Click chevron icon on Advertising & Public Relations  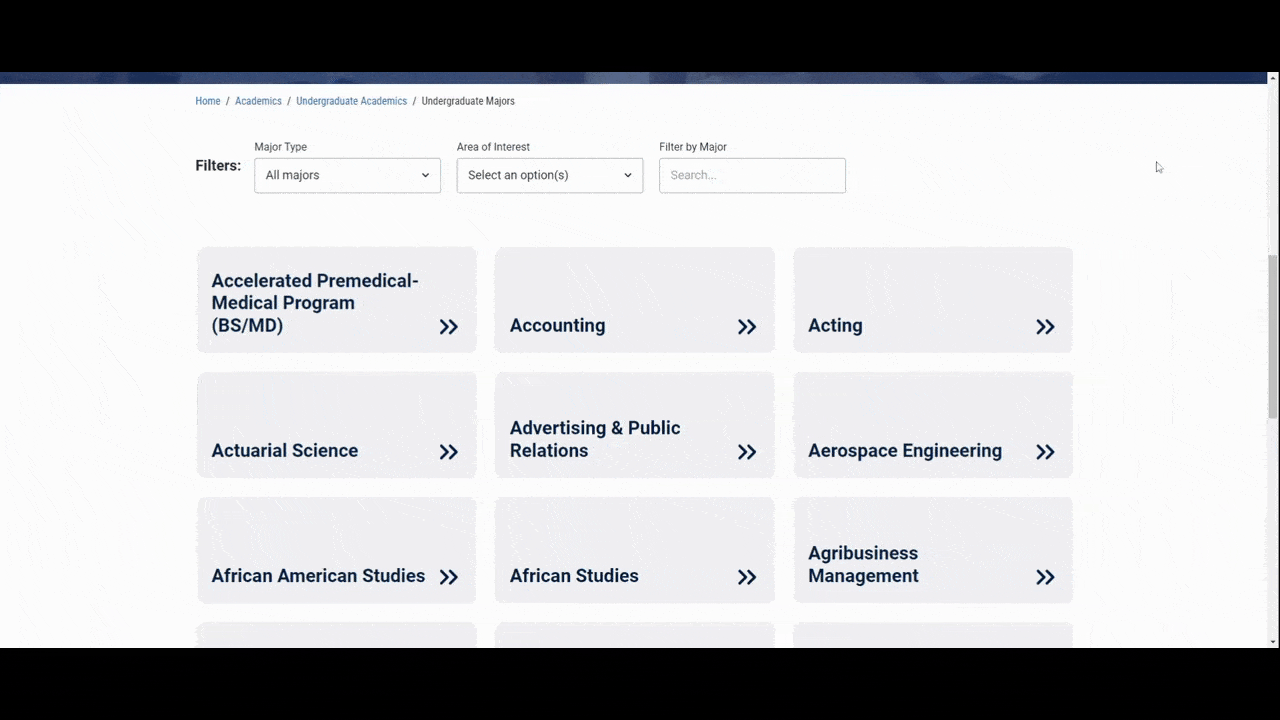point(747,452)
